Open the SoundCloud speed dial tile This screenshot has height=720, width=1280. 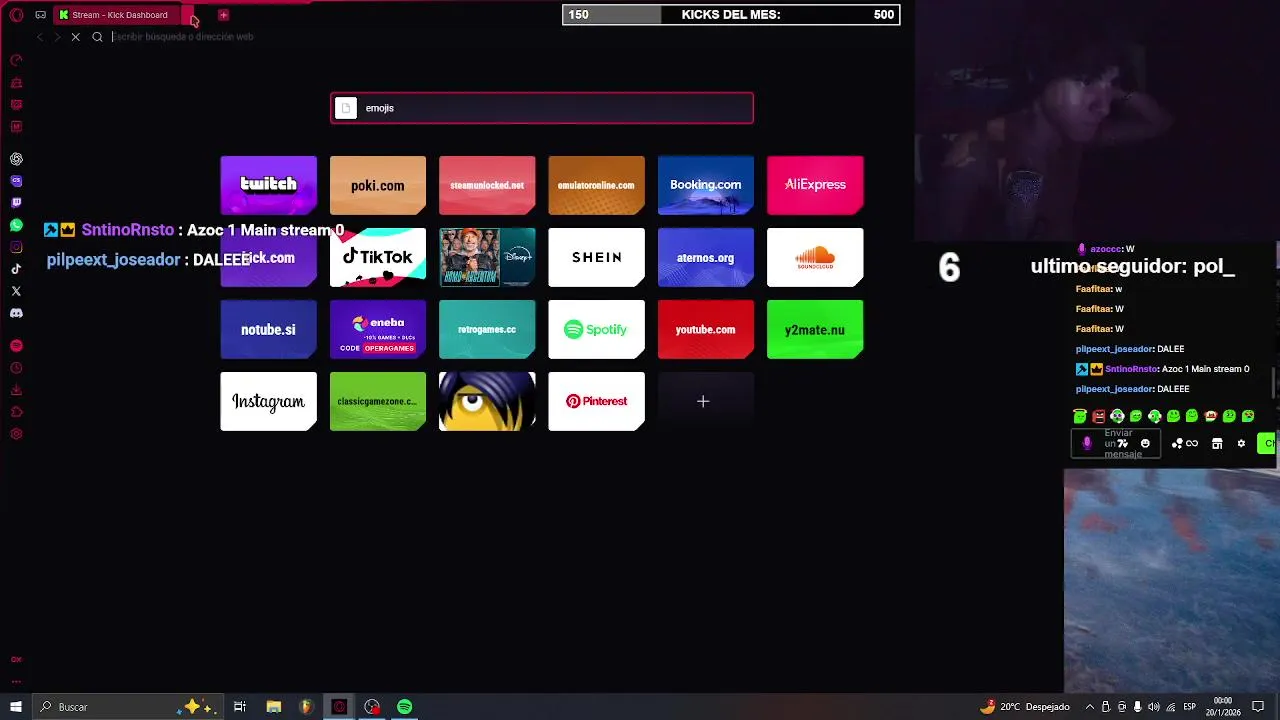point(815,257)
